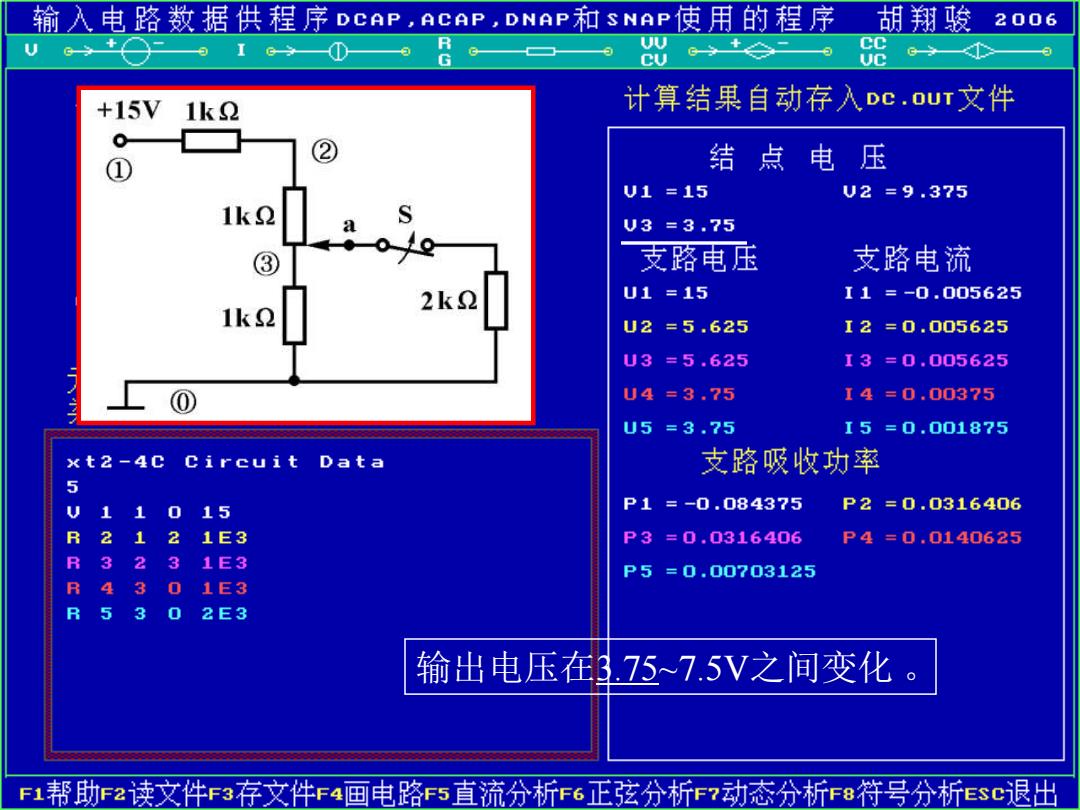Click node ② label in circuit diagram
The height and width of the screenshot is (810, 1080).
[x=324, y=151]
